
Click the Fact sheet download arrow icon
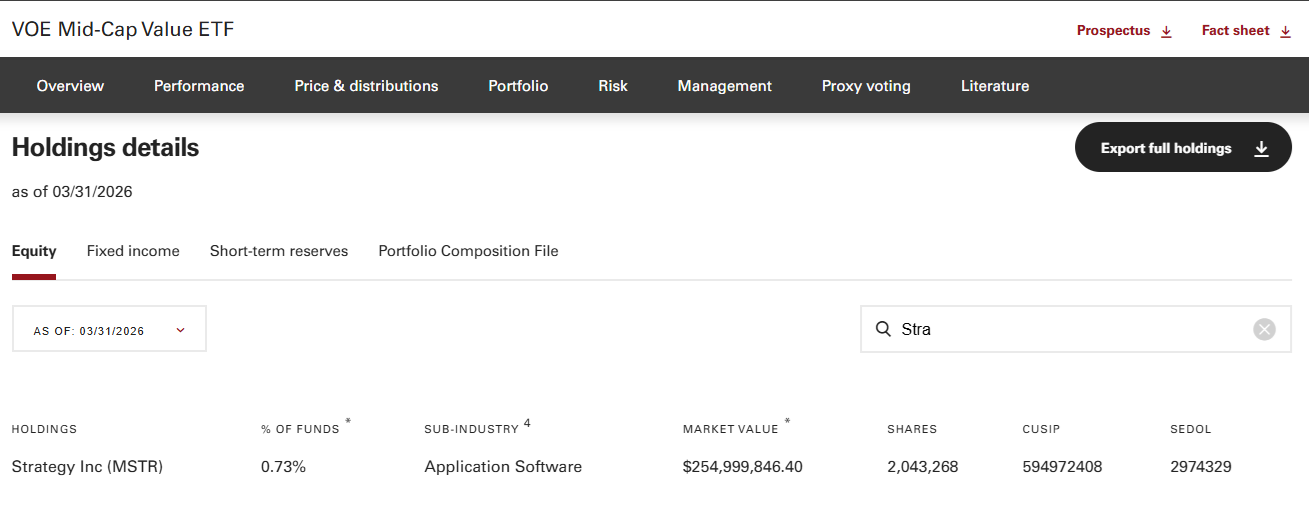[x=1285, y=31]
